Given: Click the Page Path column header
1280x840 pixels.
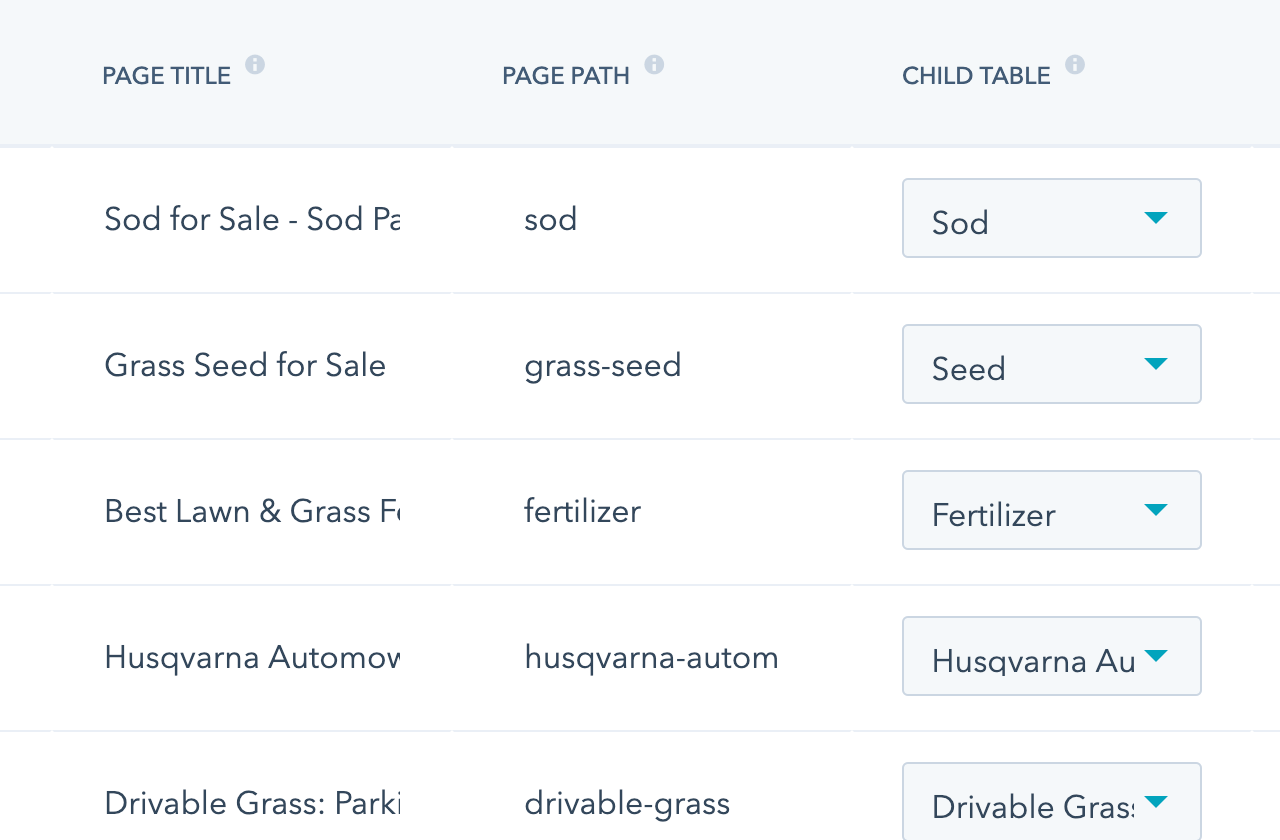Looking at the screenshot, I should point(566,76).
